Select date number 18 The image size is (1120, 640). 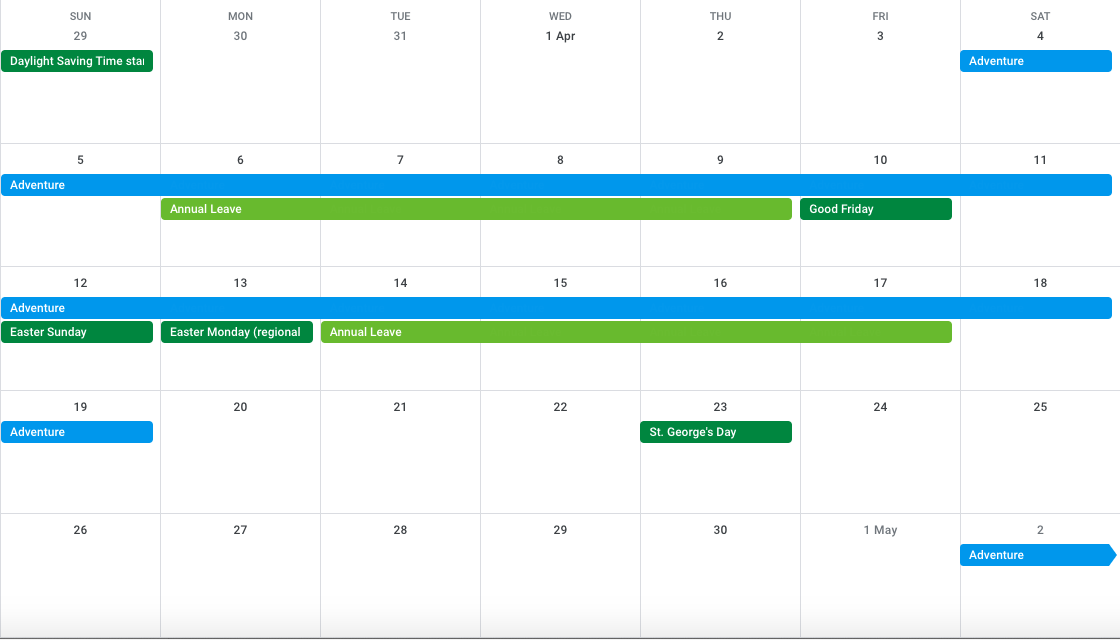point(1040,283)
